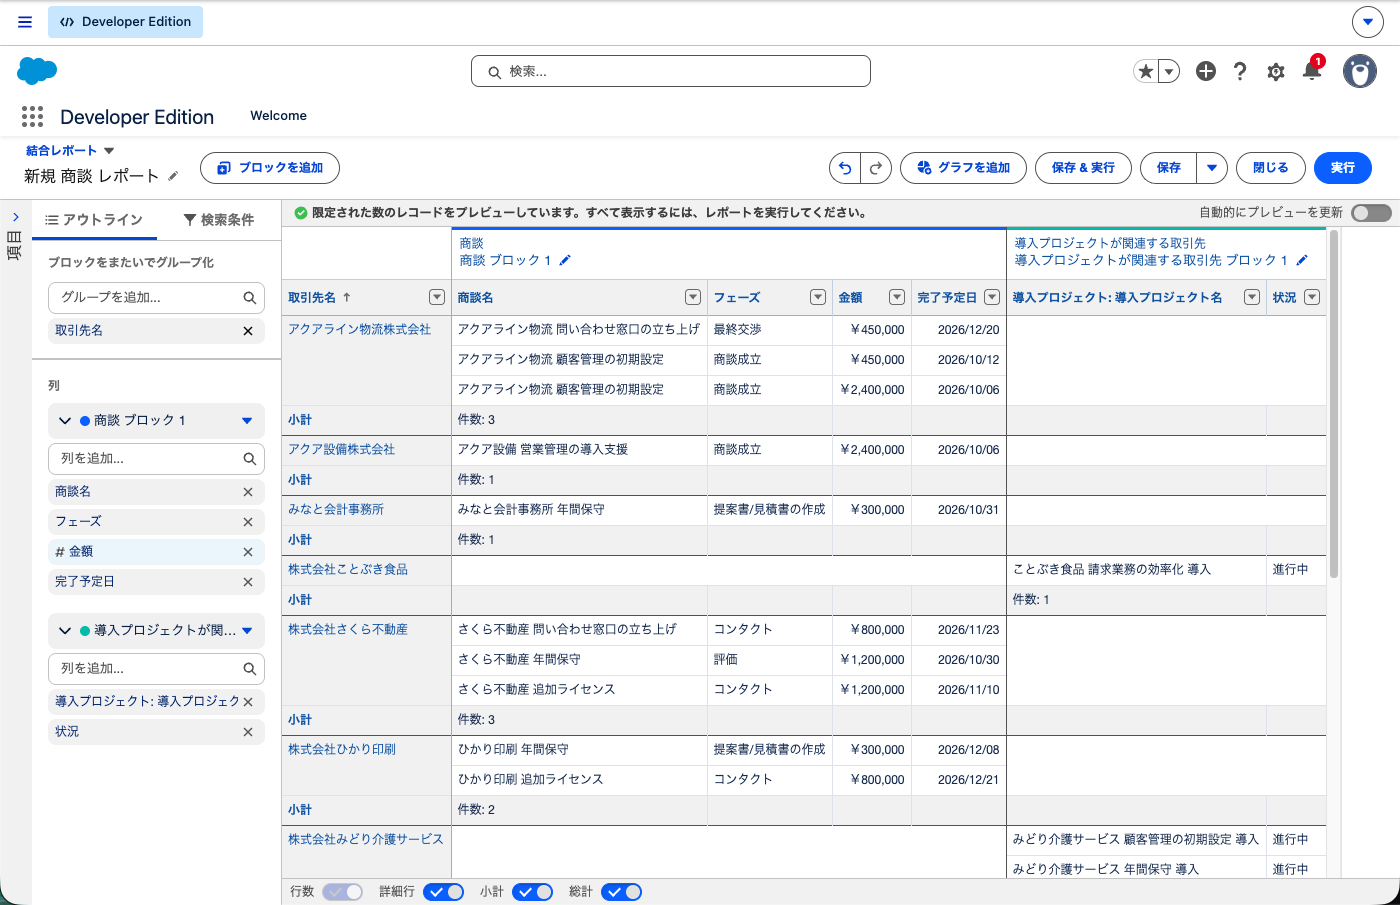Screen dimensions: 1400x905
Task: Click the 保存 button
Action: 1168,168
